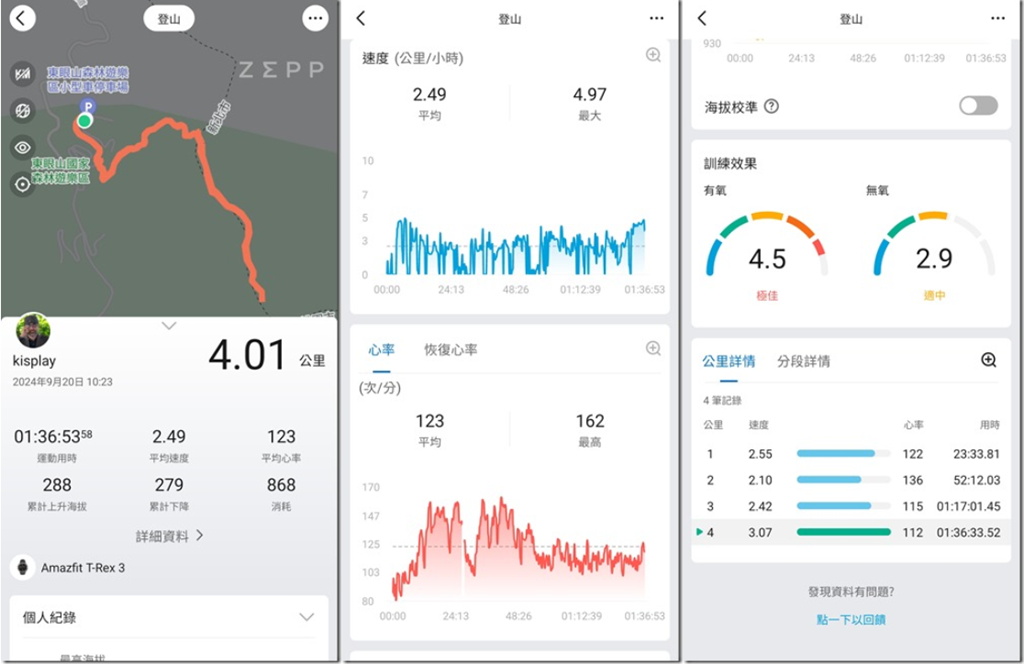Screen dimensions: 1024x664
Task: Tap the Amazfit T-Rex 3 watch icon
Action: coord(23,567)
